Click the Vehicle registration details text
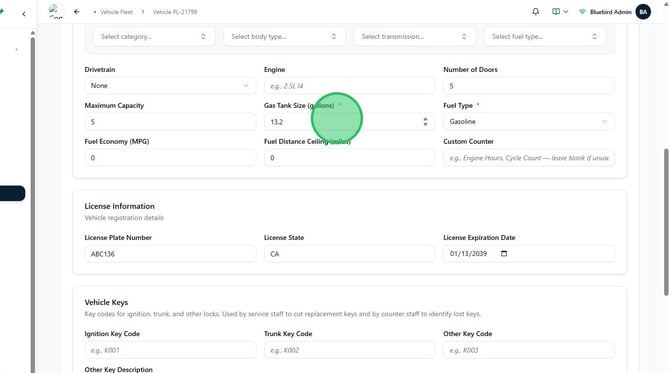This screenshot has width=670, height=373. [124, 217]
